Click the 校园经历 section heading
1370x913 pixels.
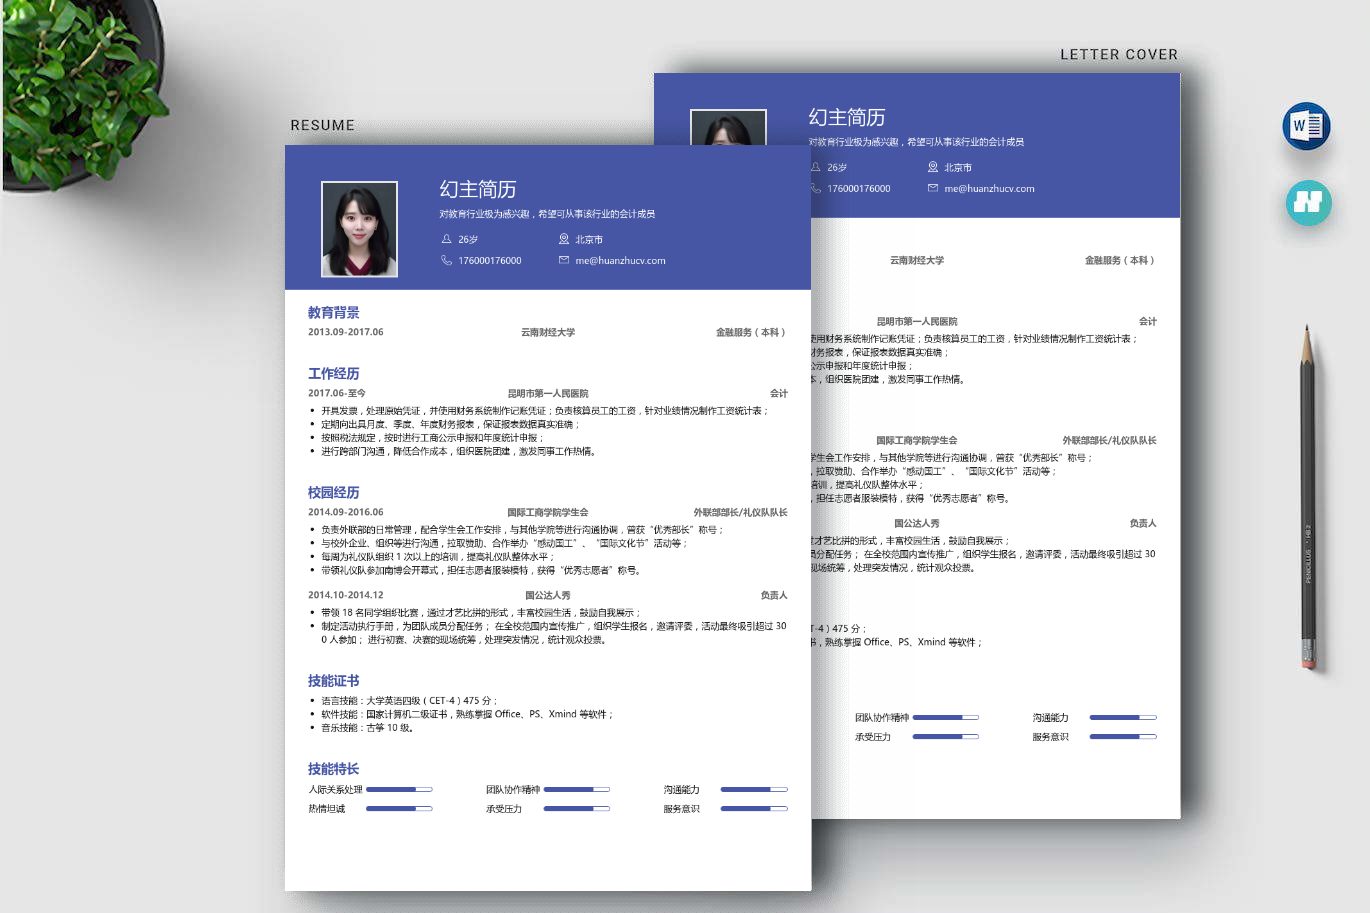pos(334,493)
